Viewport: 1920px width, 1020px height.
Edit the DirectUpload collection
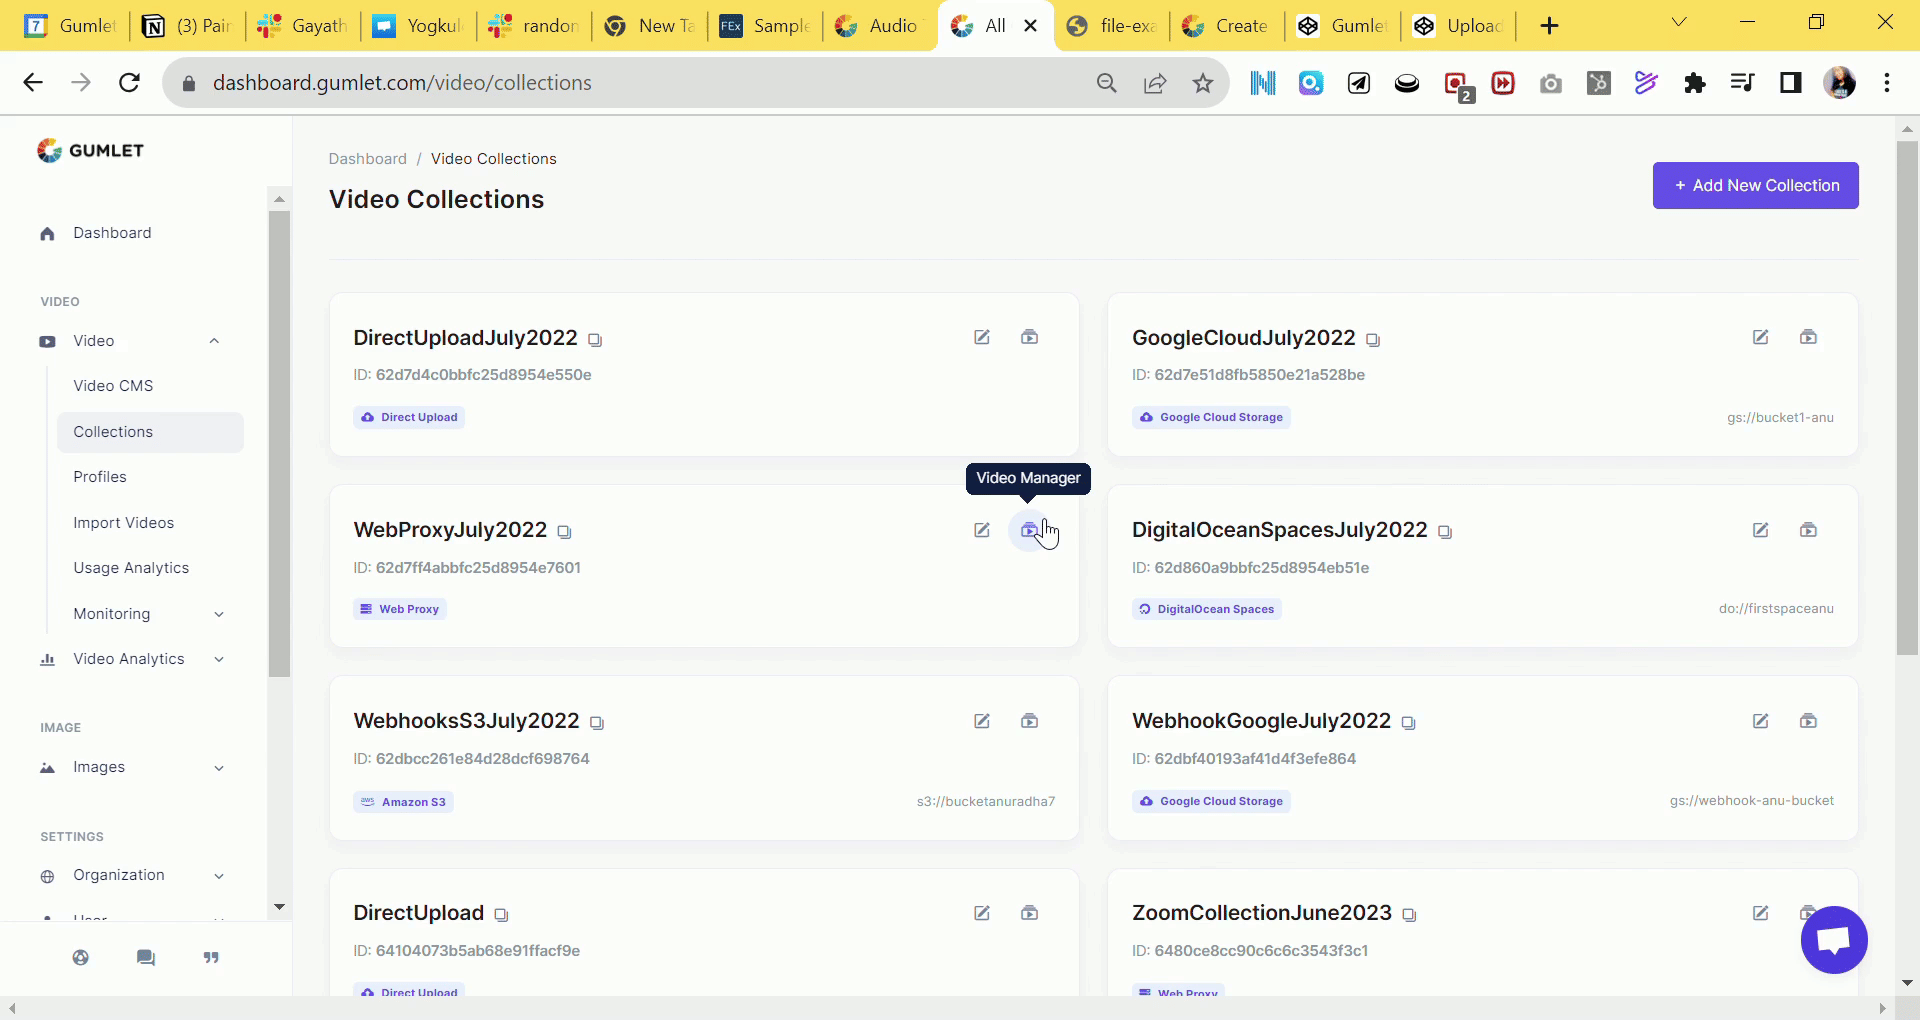point(982,913)
